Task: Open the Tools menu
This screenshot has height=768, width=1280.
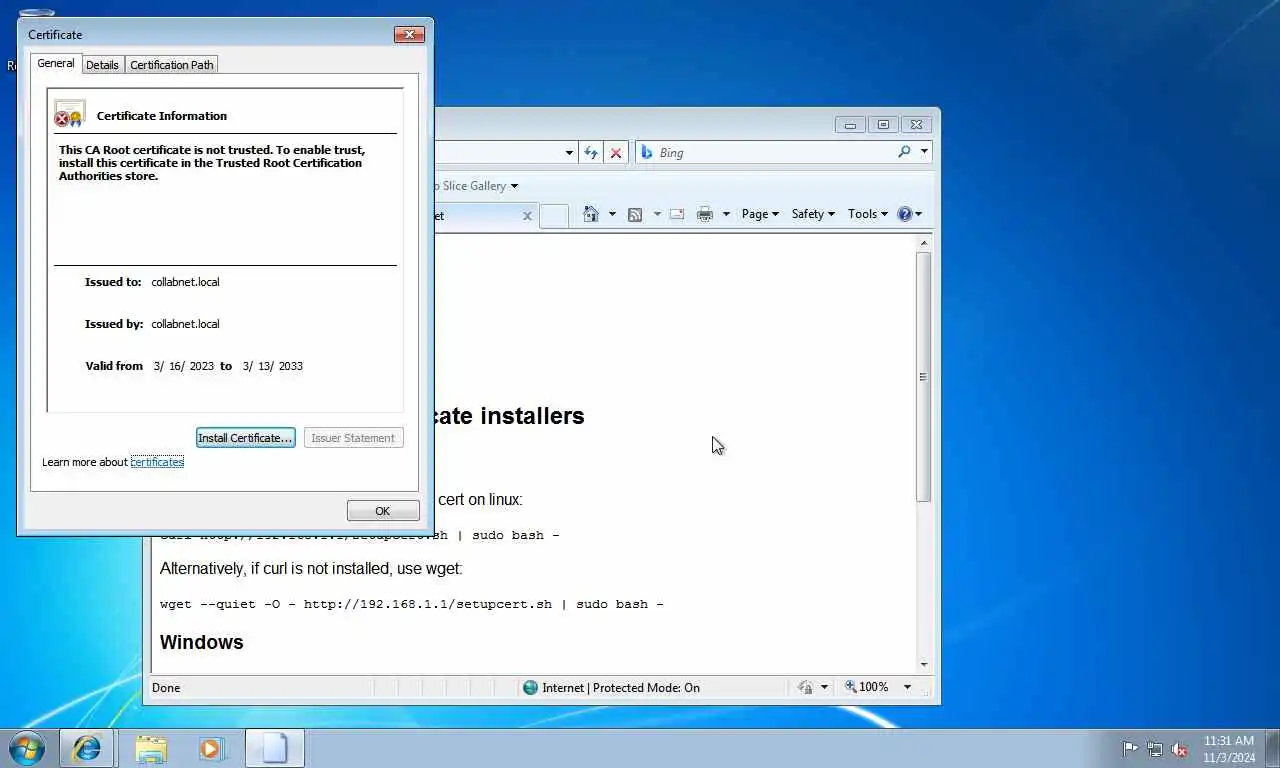Action: 868,214
